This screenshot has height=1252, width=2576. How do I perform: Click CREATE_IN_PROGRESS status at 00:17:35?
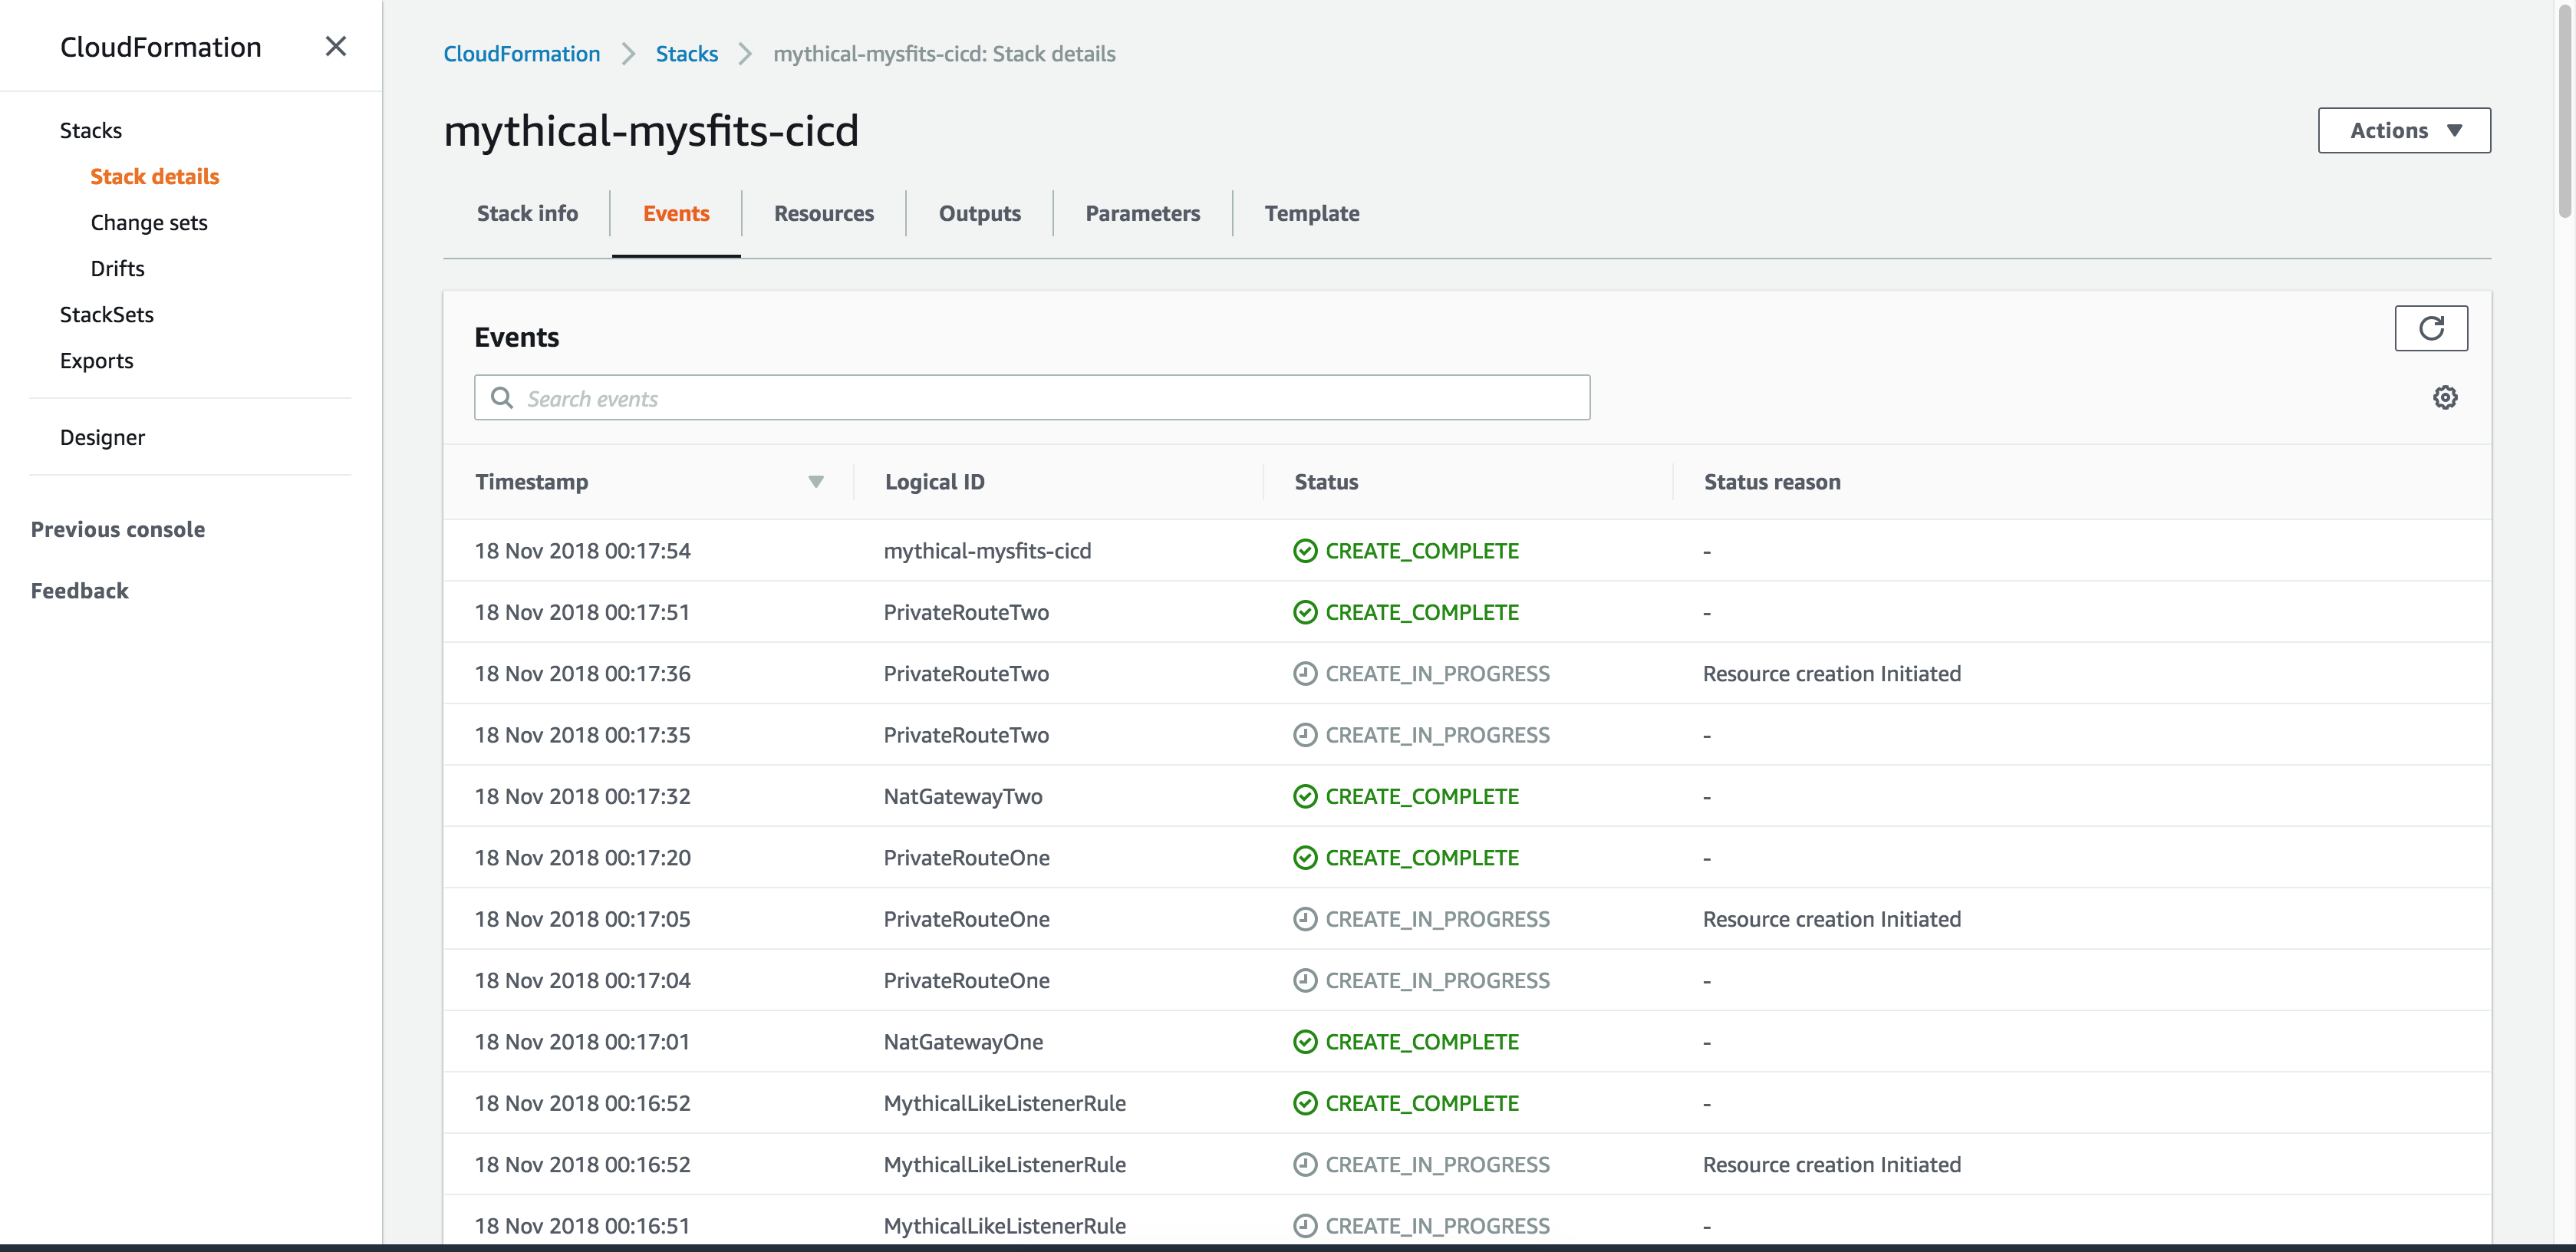click(x=1437, y=735)
